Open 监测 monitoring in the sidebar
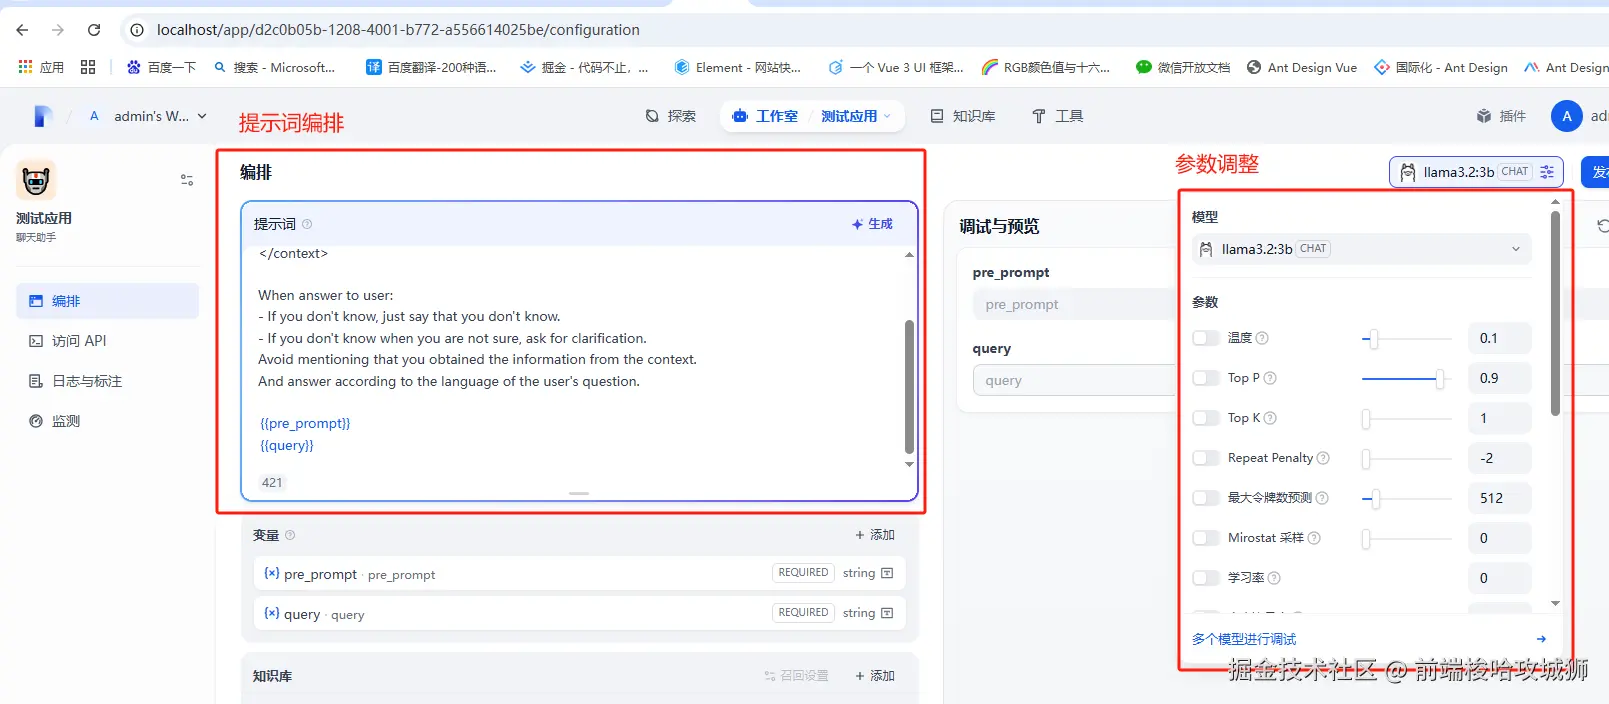The height and width of the screenshot is (704, 1609). coord(107,421)
